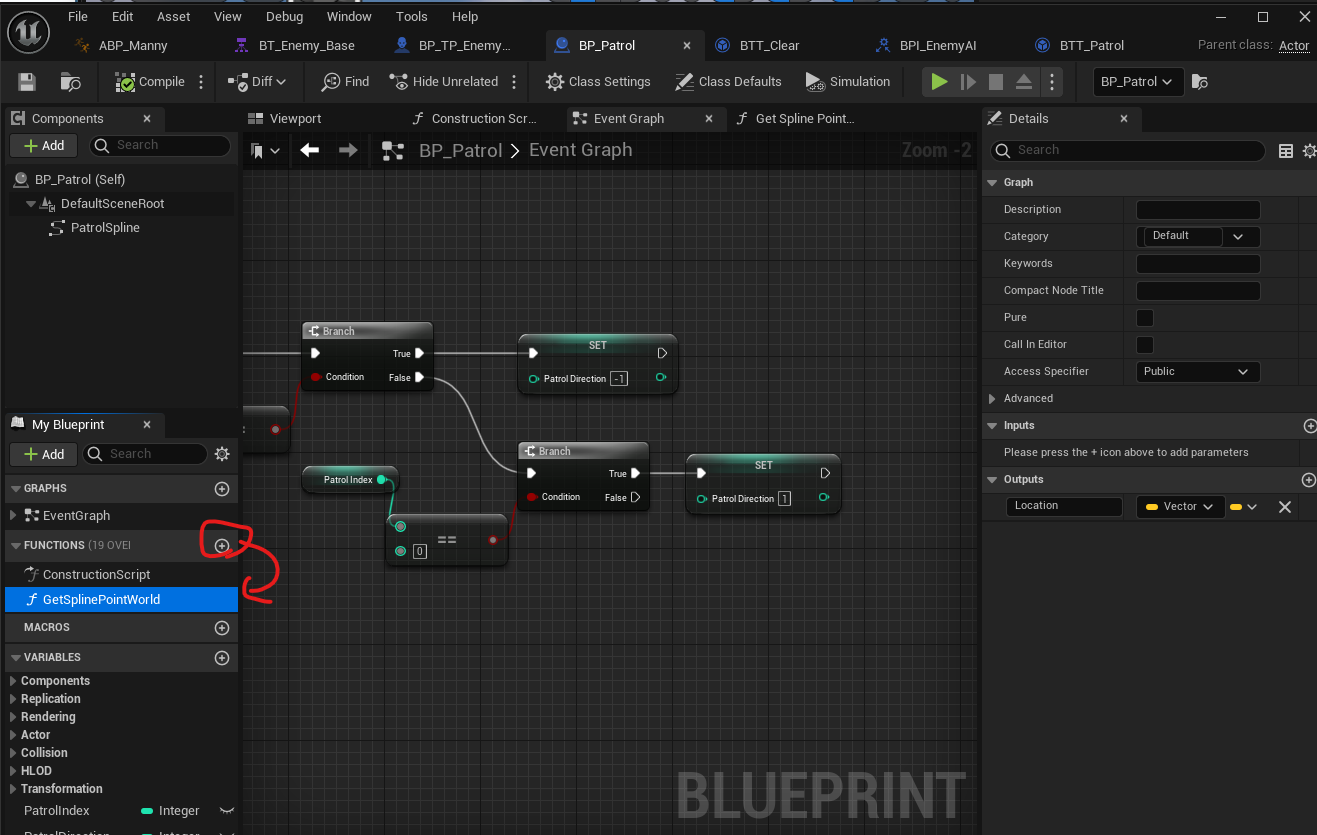Close the Event Graph tab
This screenshot has width=1317, height=835.
pyautogui.click(x=709, y=118)
